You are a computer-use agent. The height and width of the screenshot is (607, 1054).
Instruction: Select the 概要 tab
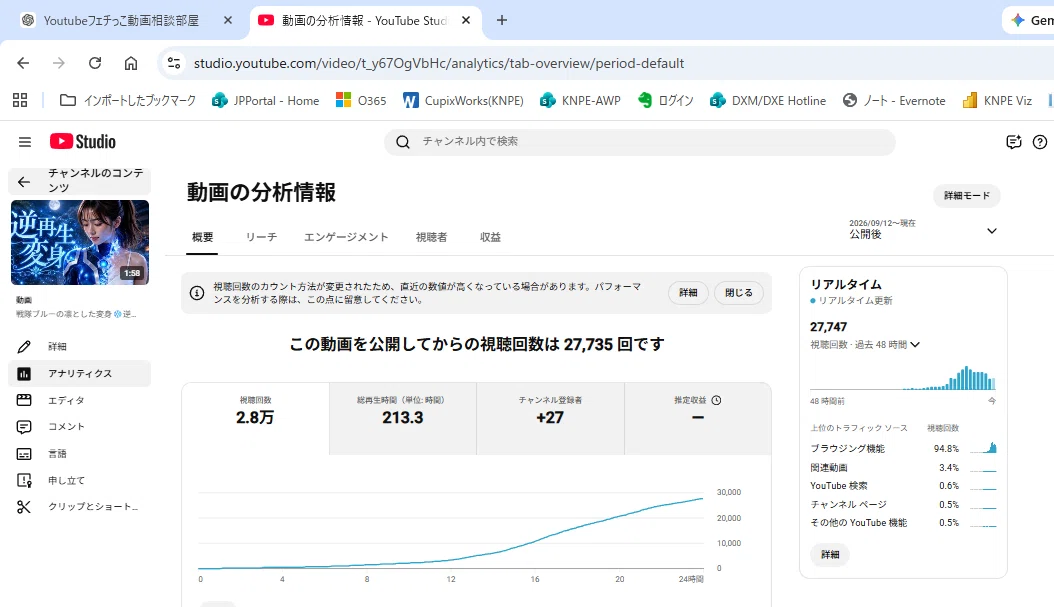click(202, 237)
